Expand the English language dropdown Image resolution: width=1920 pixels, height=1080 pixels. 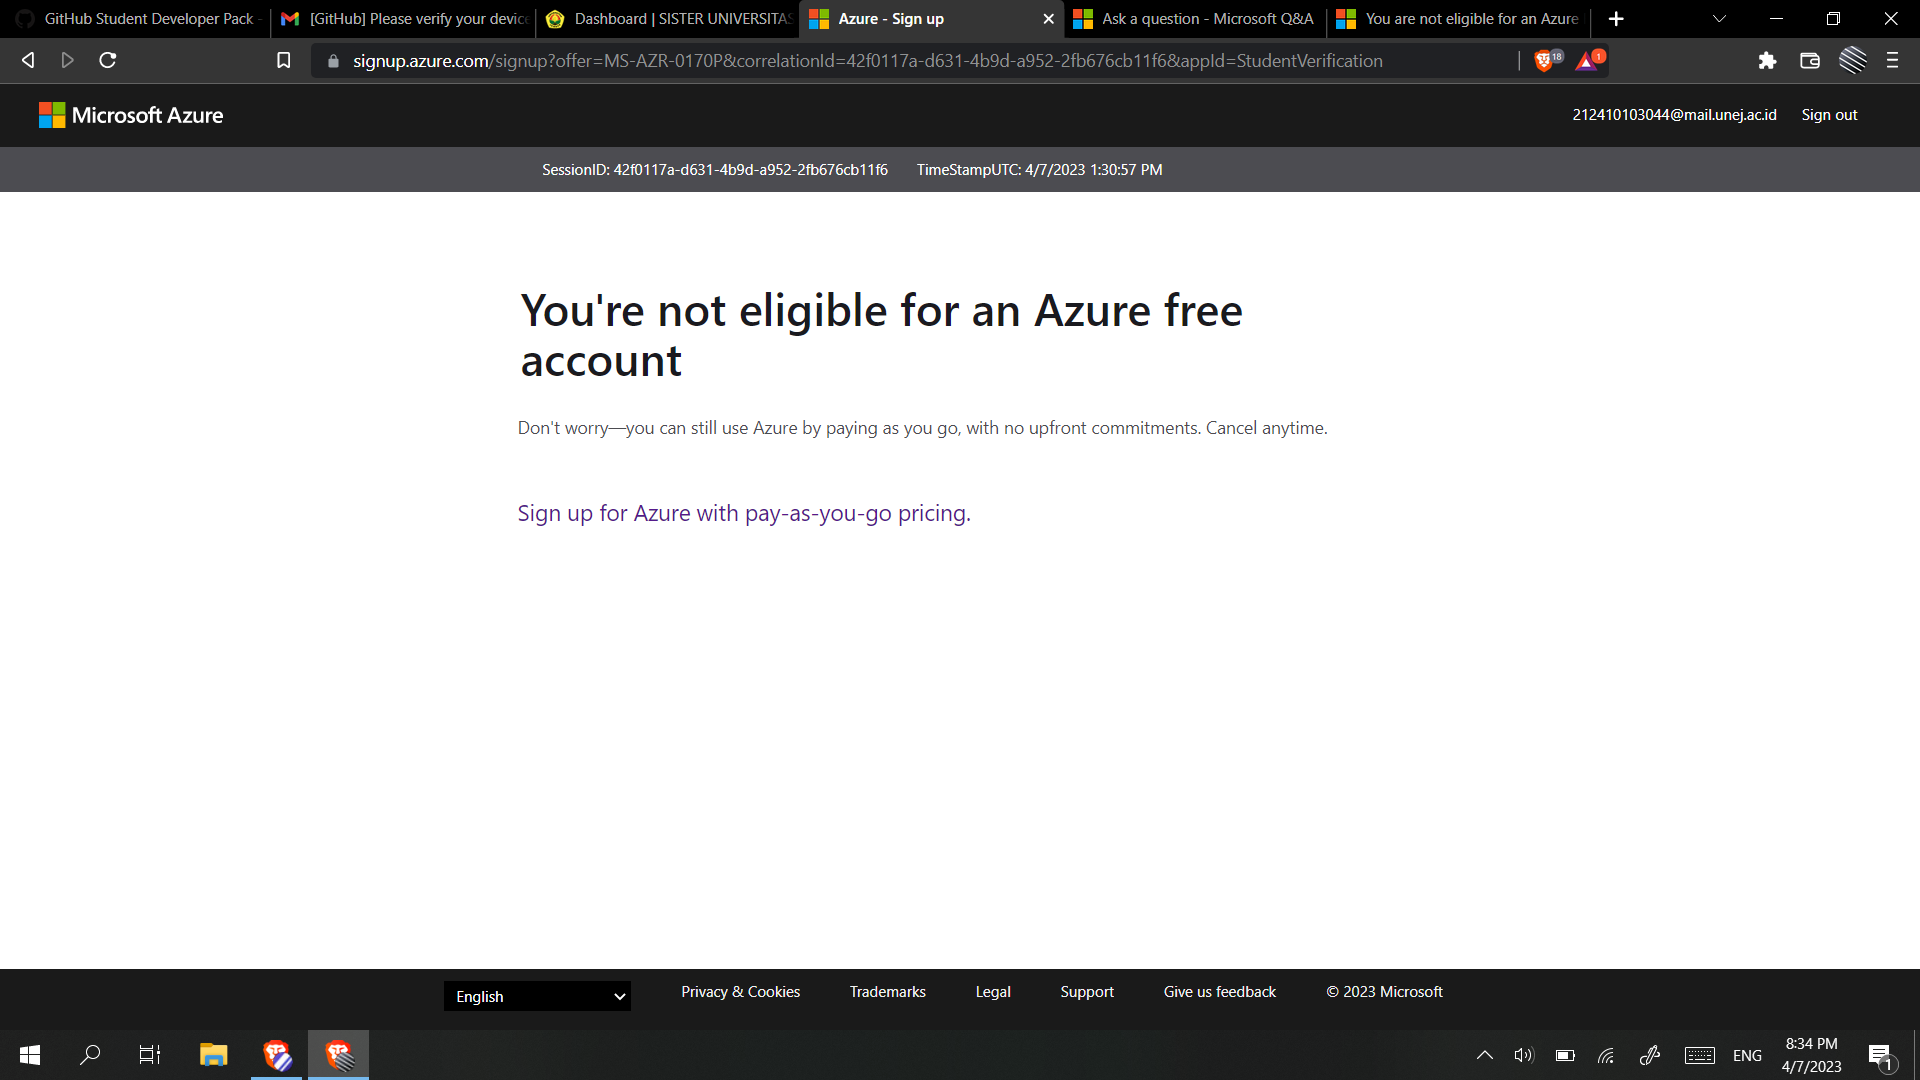(x=537, y=996)
